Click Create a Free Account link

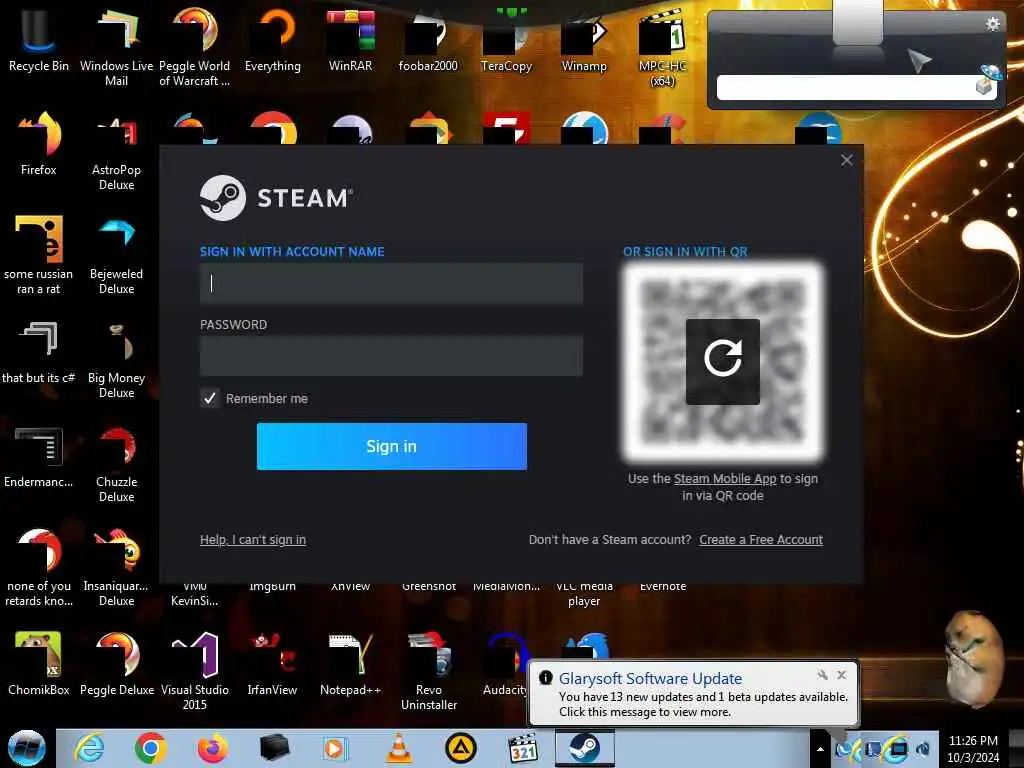[761, 539]
